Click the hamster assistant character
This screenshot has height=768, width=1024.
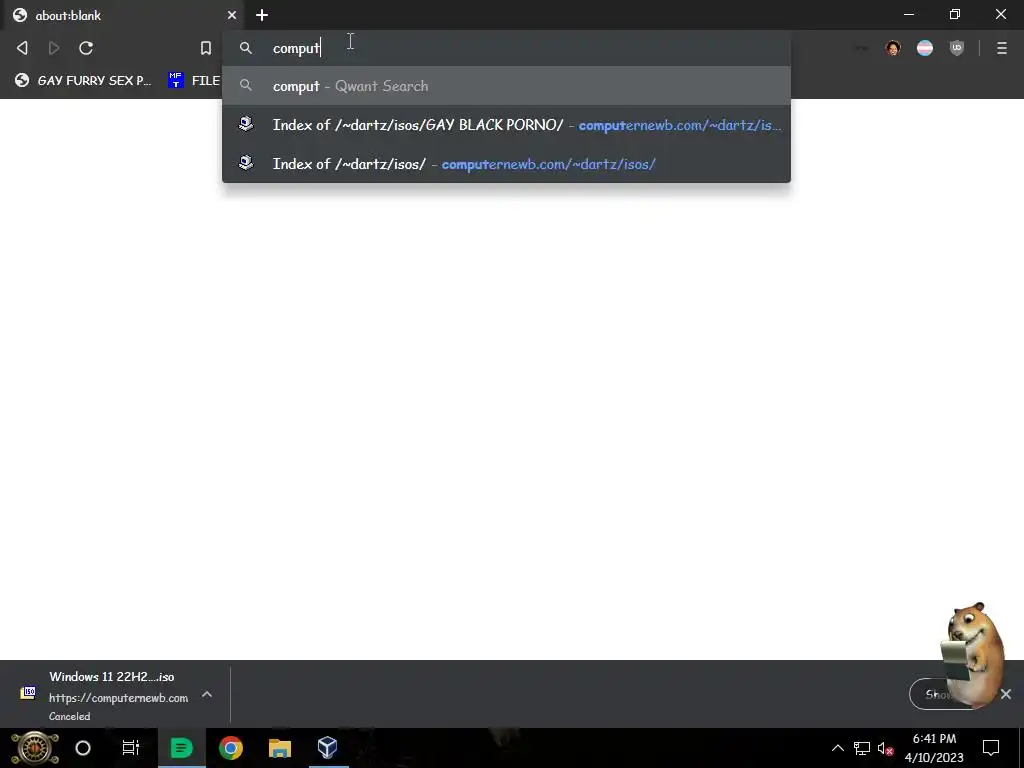[x=972, y=655]
